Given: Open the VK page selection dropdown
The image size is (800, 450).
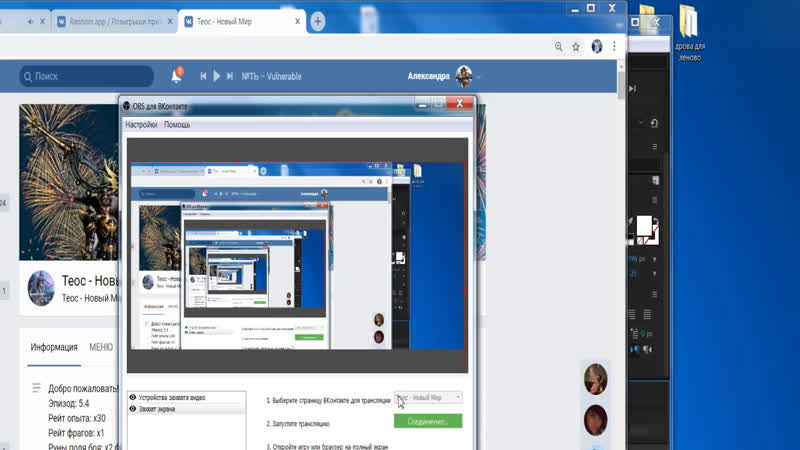Looking at the screenshot, I should point(428,397).
